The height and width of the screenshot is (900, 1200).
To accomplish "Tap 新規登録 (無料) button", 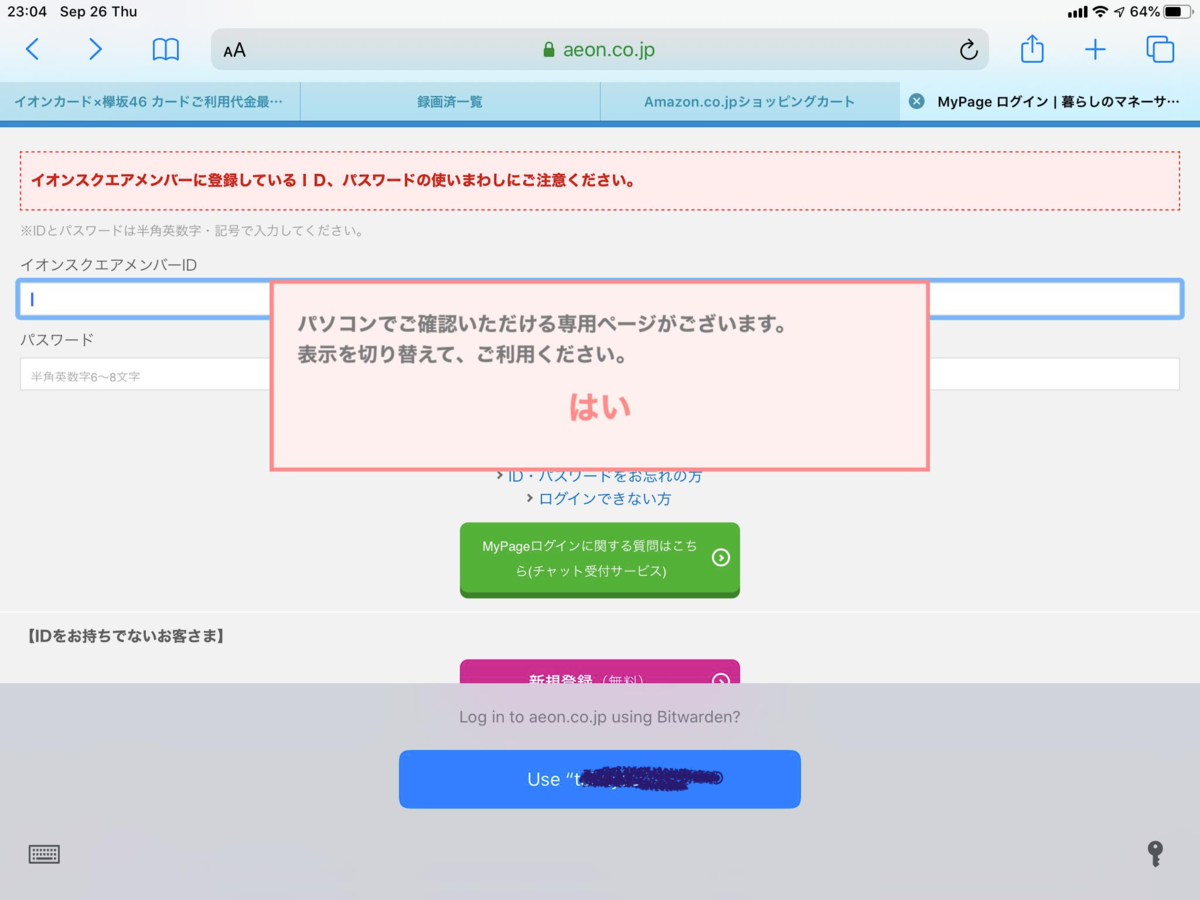I will point(600,672).
